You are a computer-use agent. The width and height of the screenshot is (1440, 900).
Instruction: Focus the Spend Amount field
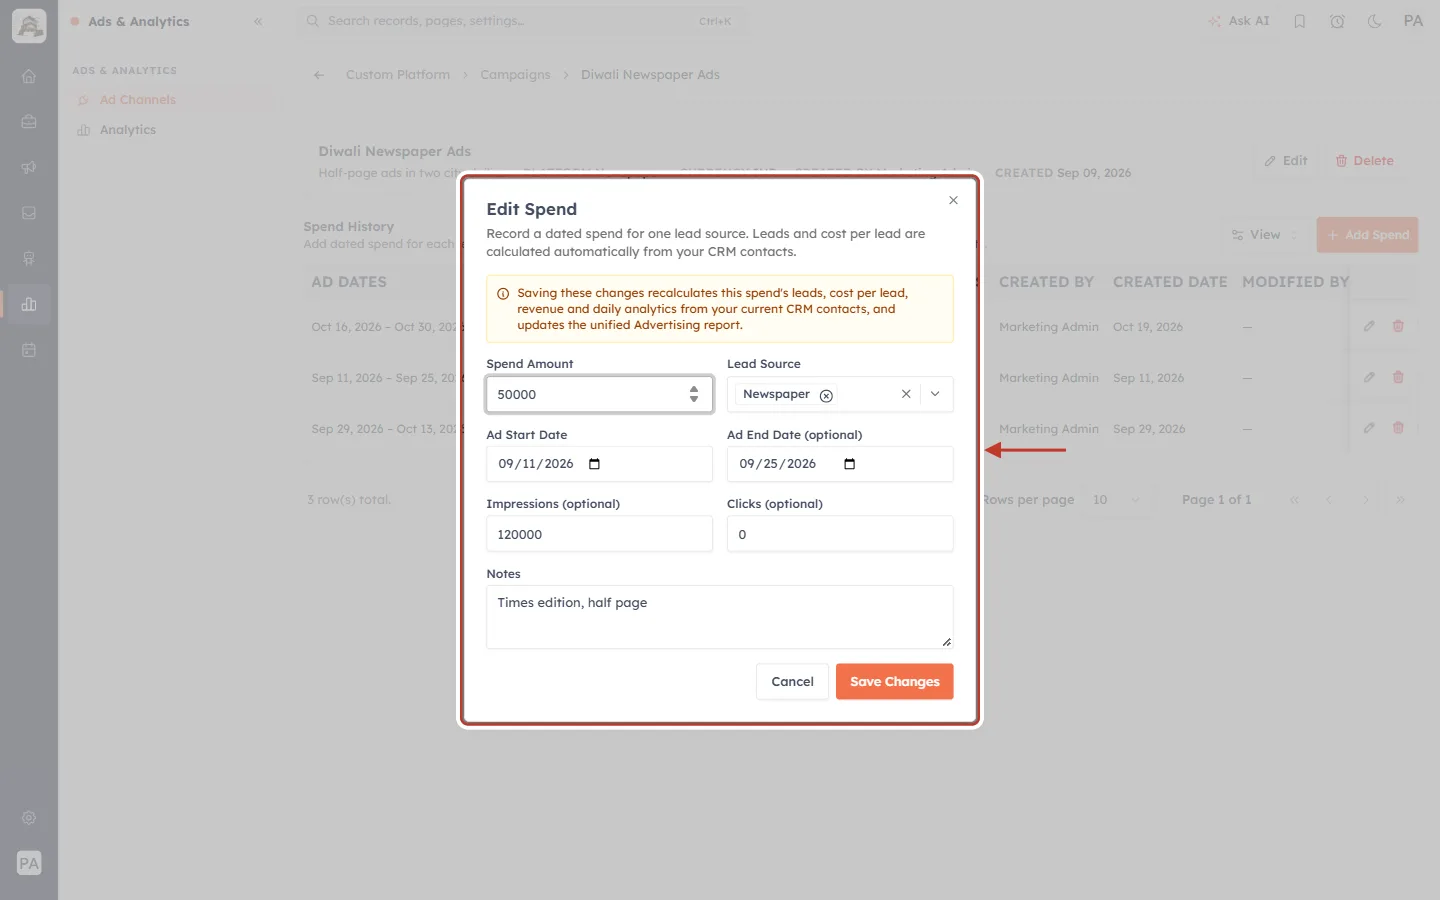click(x=599, y=394)
